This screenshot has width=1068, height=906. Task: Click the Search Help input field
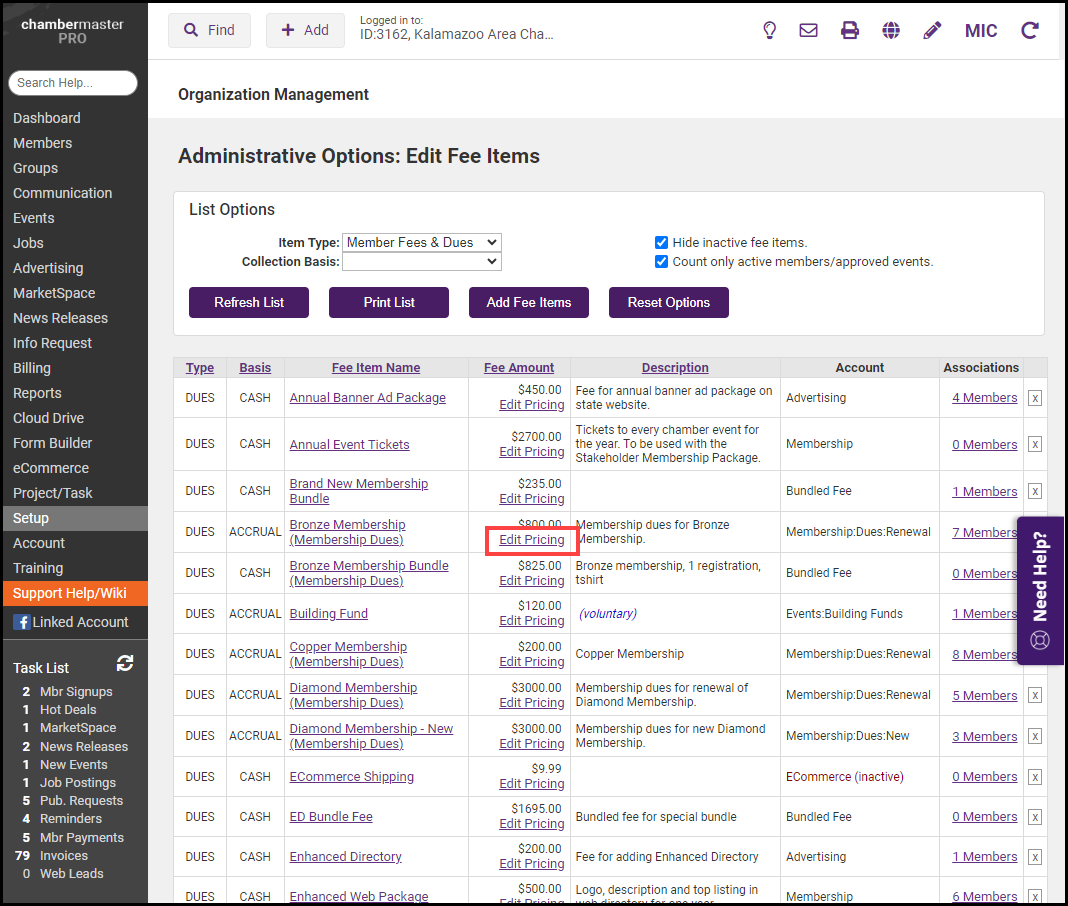point(73,83)
